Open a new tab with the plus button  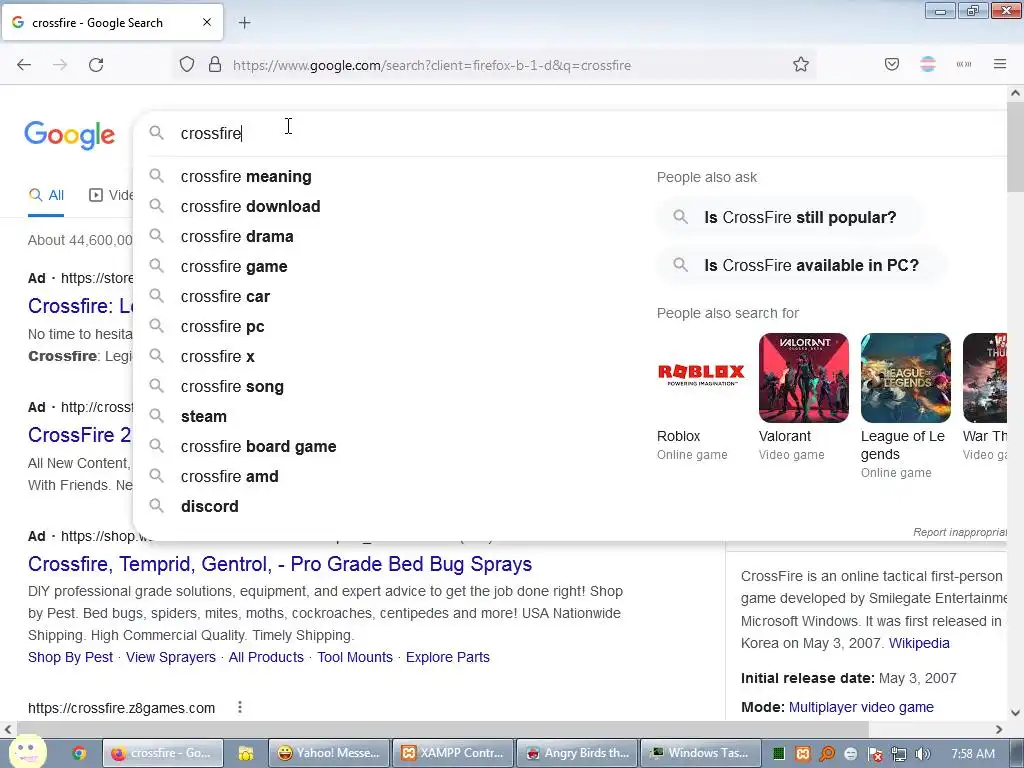click(x=244, y=23)
